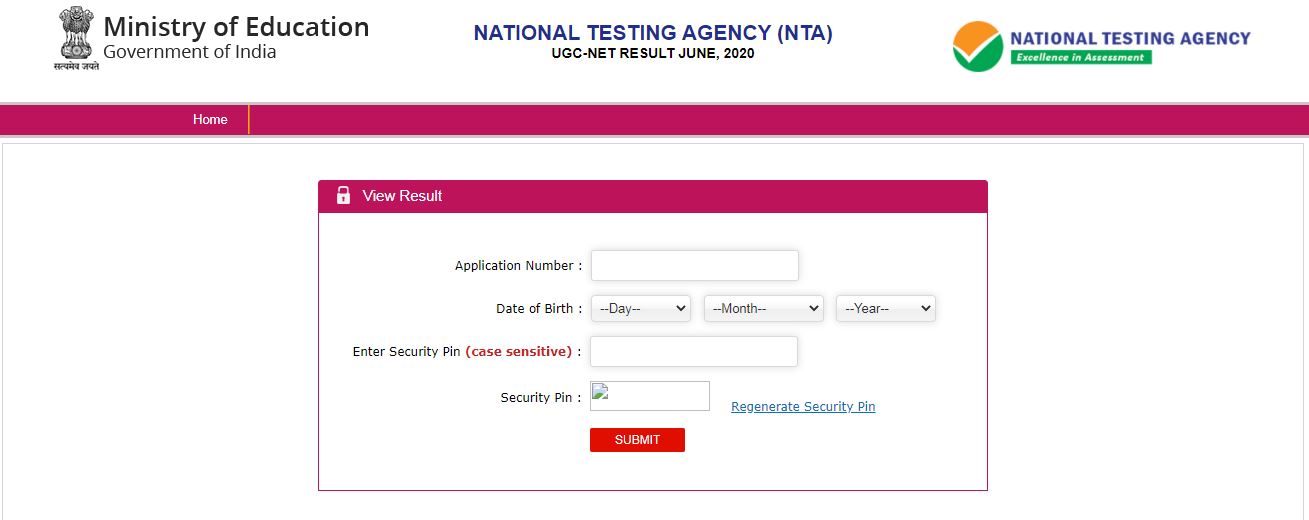Click the Government of India subtitle text

pos(190,52)
